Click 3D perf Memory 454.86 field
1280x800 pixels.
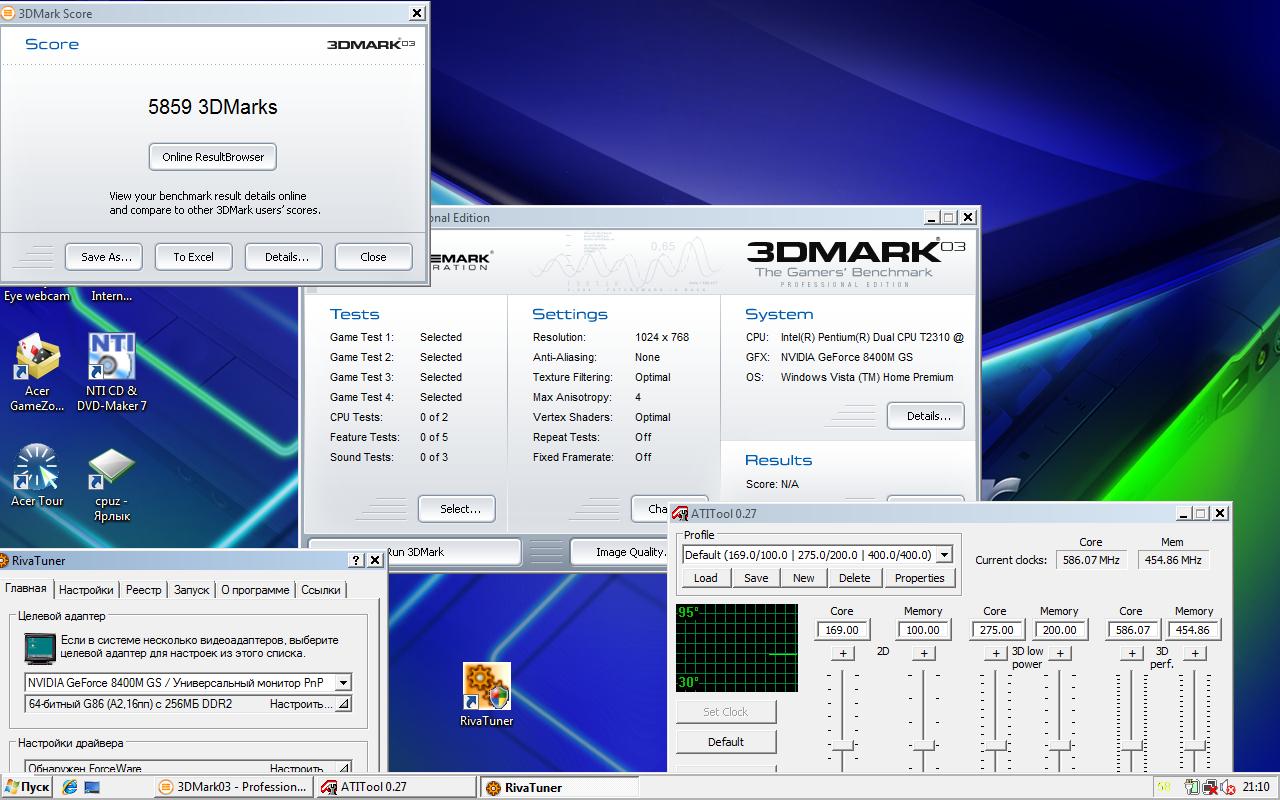[x=1194, y=630]
